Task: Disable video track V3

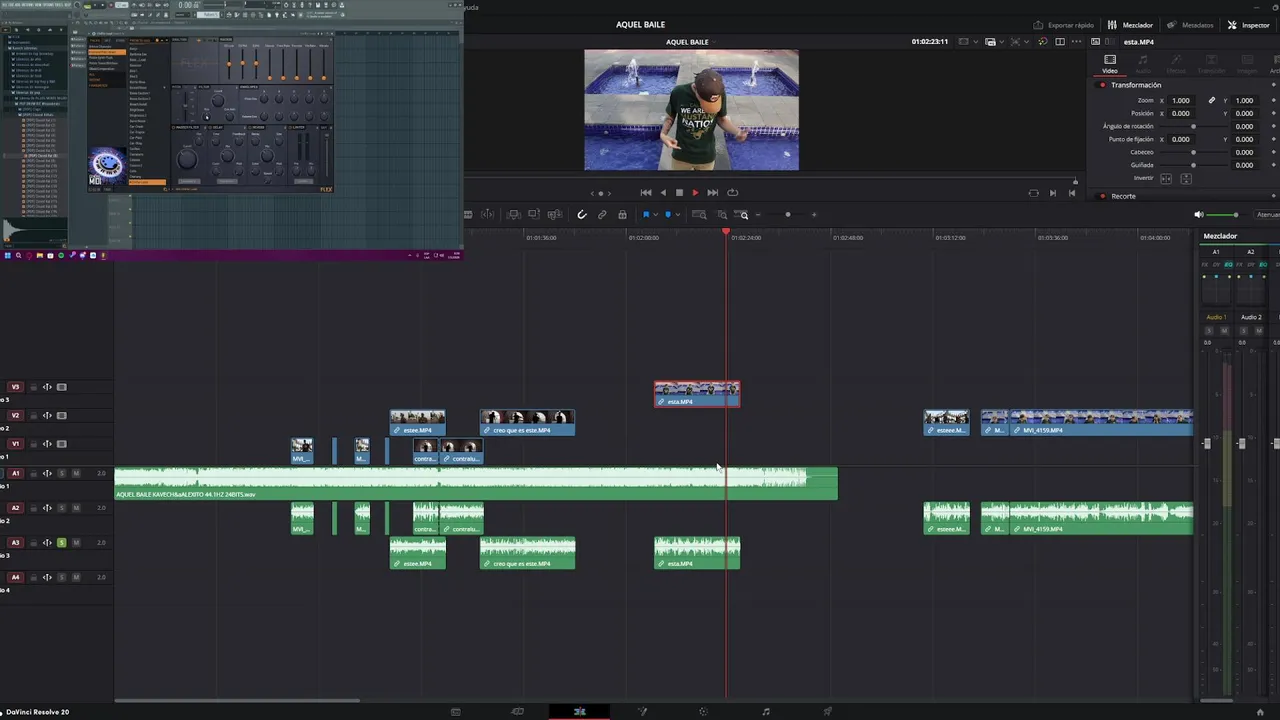Action: point(61,387)
